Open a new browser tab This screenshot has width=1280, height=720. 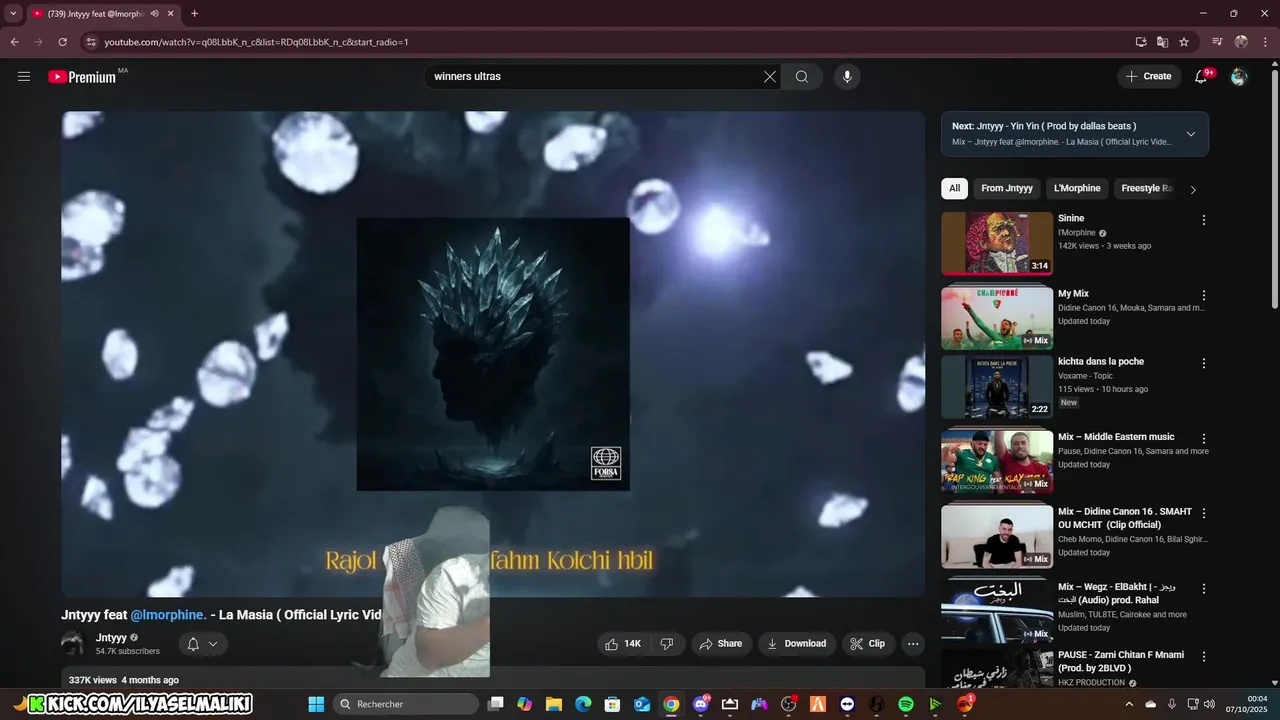coord(194,14)
